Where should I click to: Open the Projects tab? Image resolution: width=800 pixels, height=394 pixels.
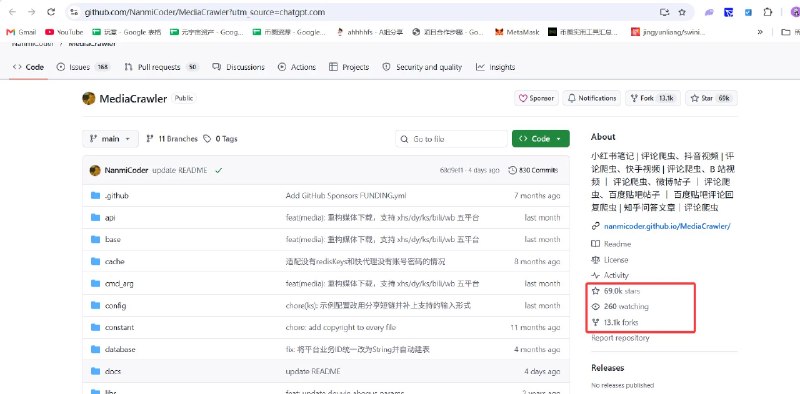tap(349, 67)
